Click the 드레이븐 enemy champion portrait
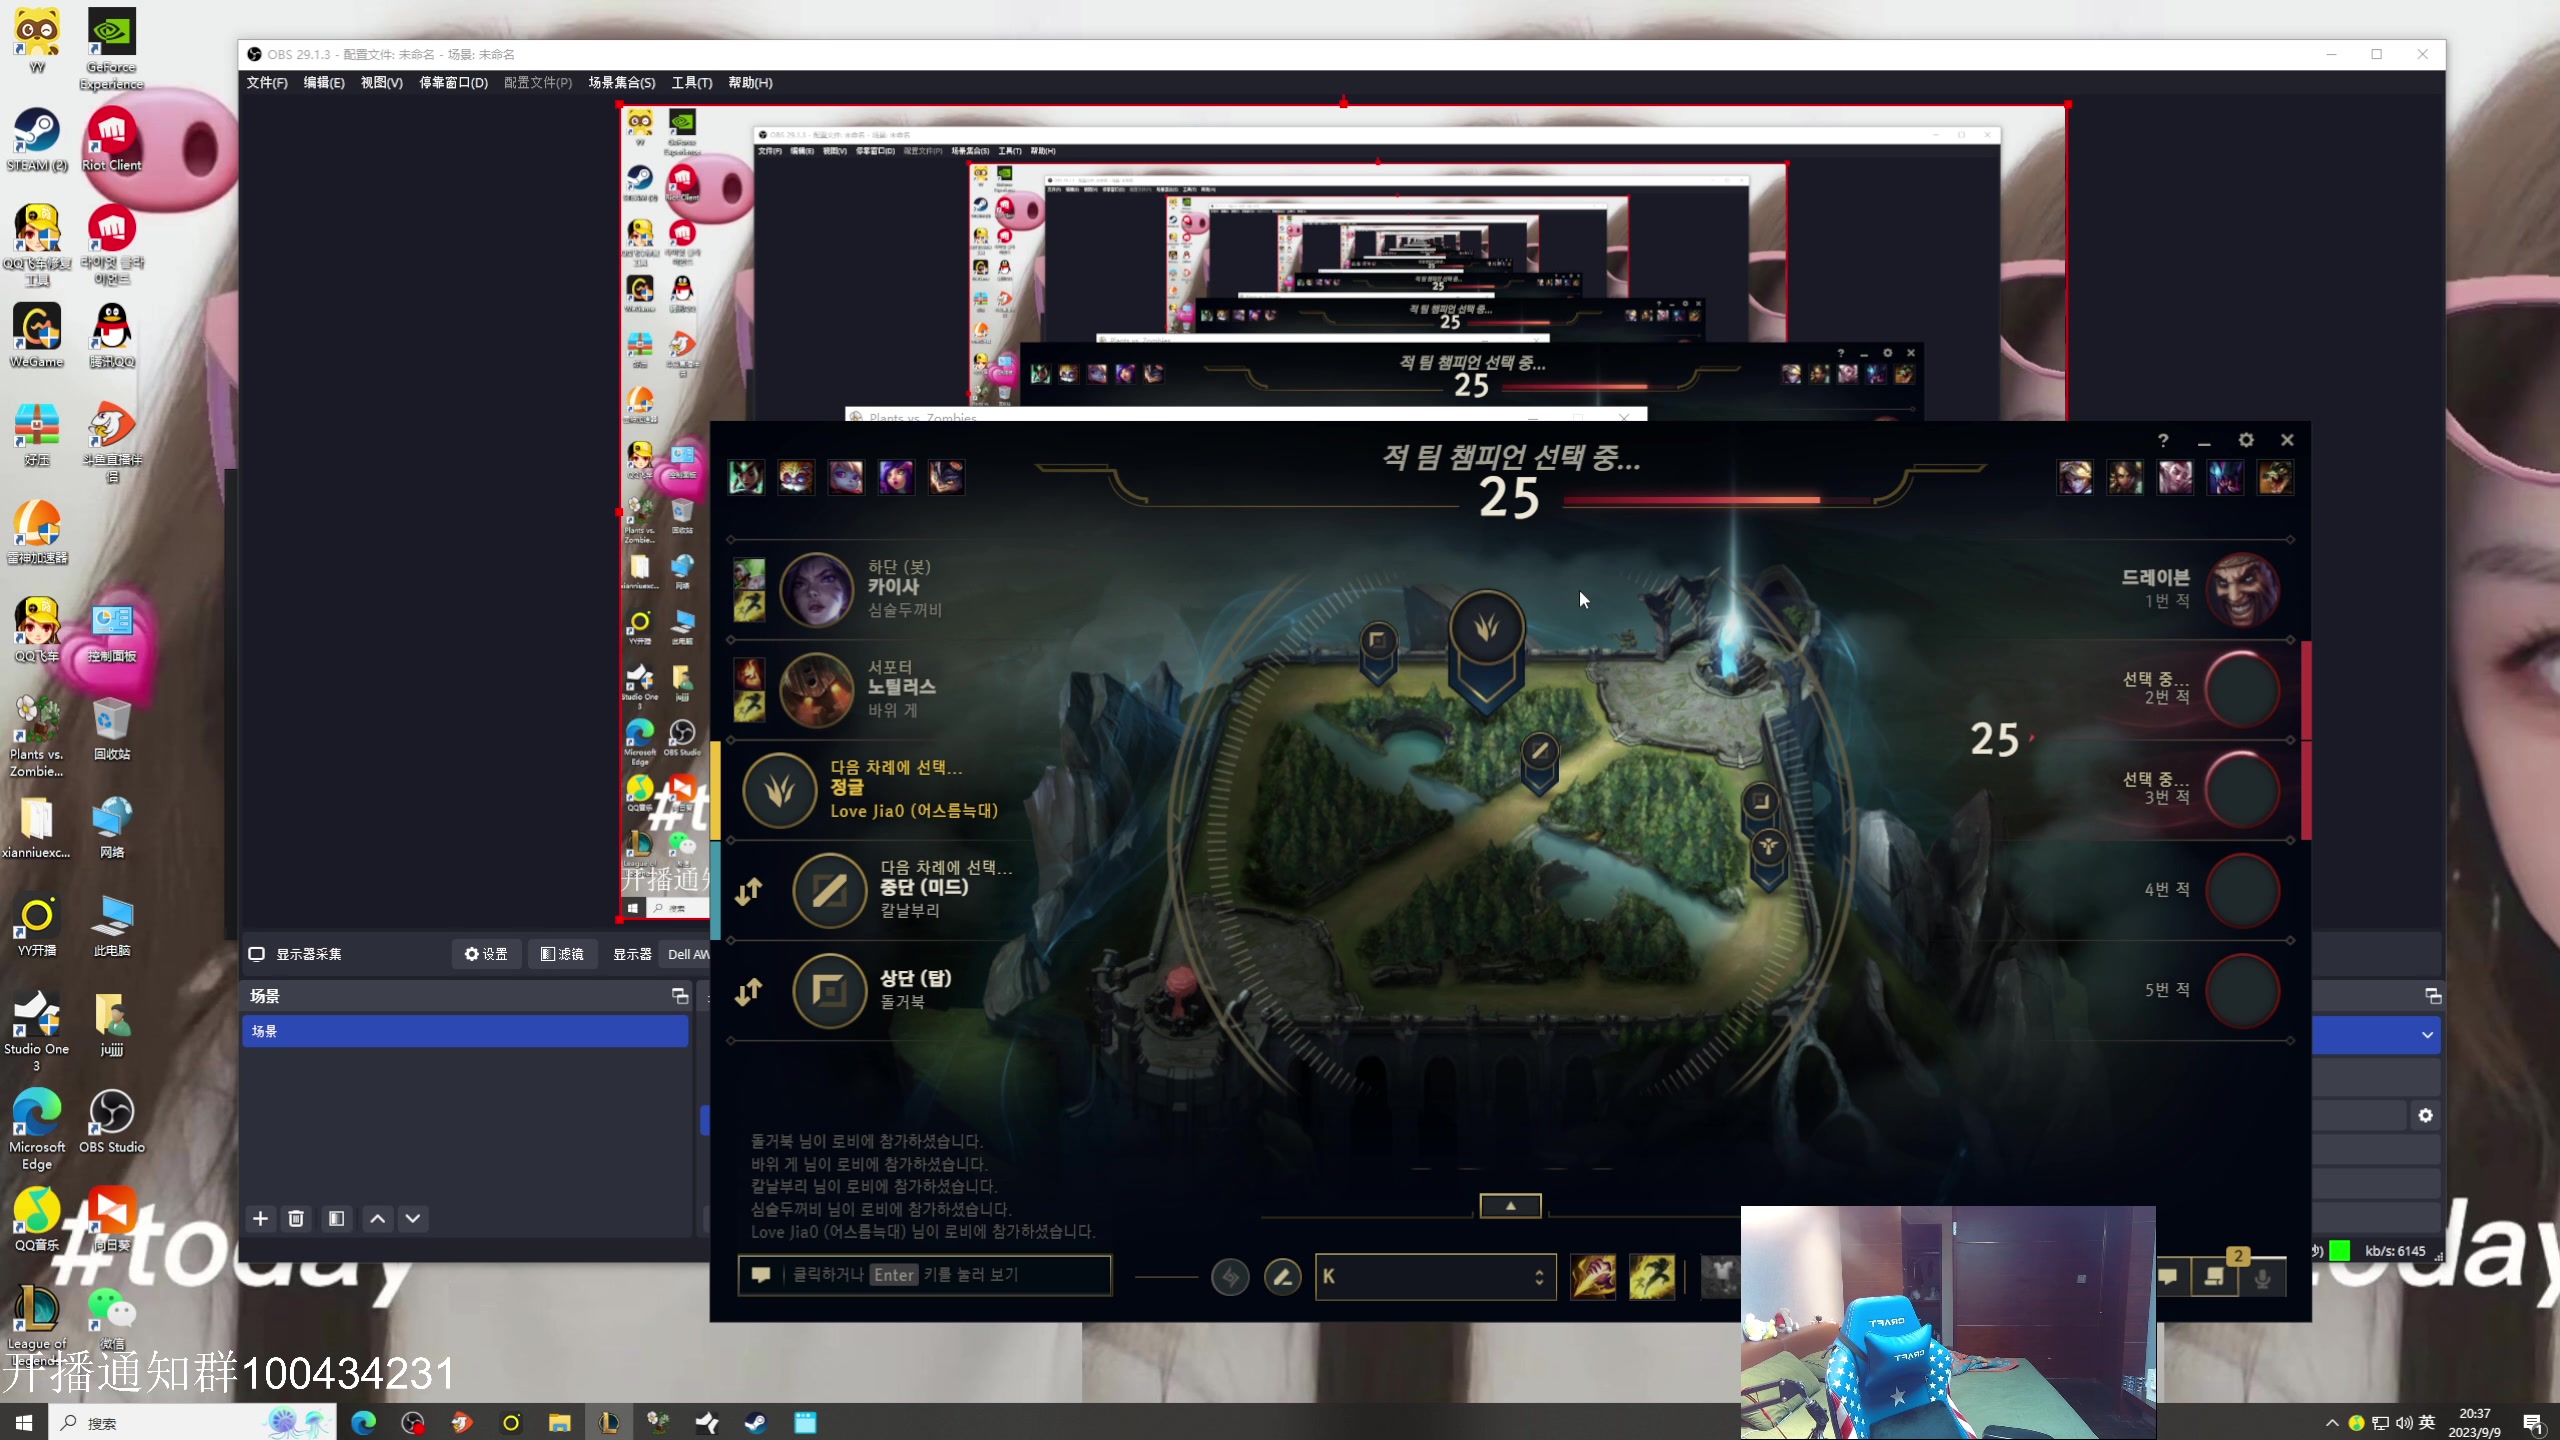2560x1440 pixels. (2242, 590)
